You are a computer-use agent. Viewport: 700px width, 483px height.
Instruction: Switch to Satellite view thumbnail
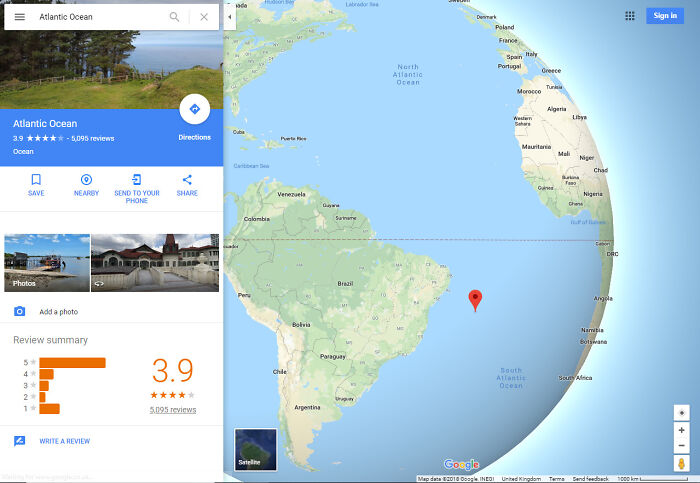pos(255,450)
